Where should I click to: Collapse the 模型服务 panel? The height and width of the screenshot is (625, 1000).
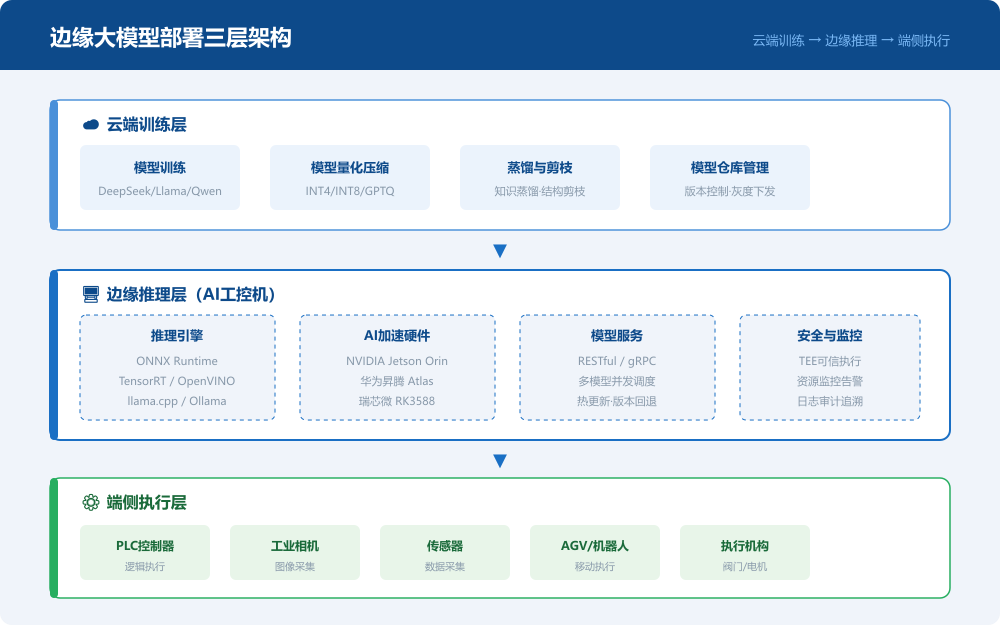pyautogui.click(x=616, y=367)
